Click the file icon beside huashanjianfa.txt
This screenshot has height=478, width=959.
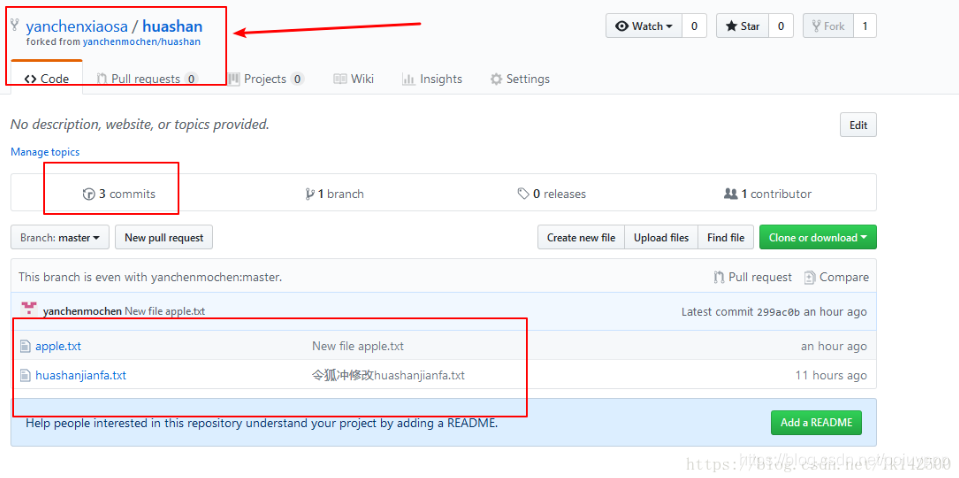click(25, 375)
